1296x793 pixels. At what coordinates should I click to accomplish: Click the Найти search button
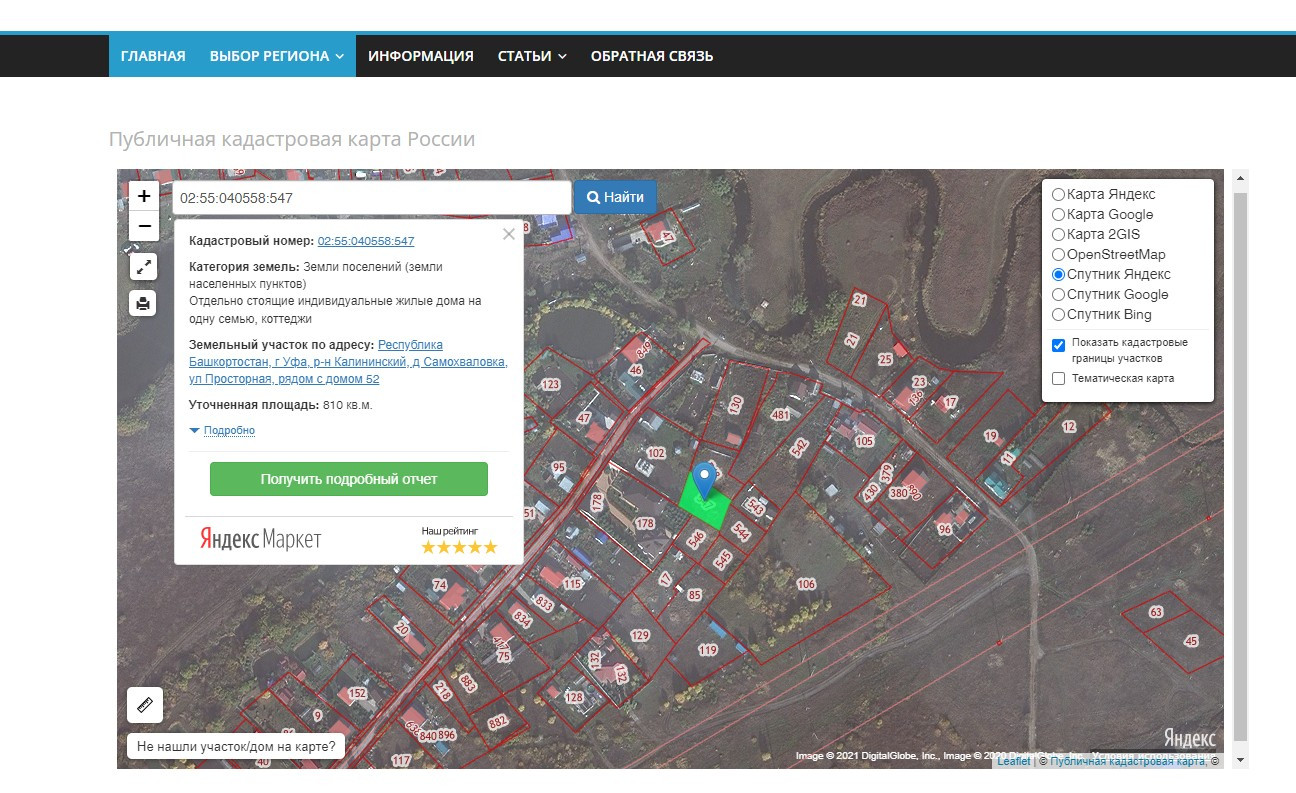pyautogui.click(x=615, y=197)
